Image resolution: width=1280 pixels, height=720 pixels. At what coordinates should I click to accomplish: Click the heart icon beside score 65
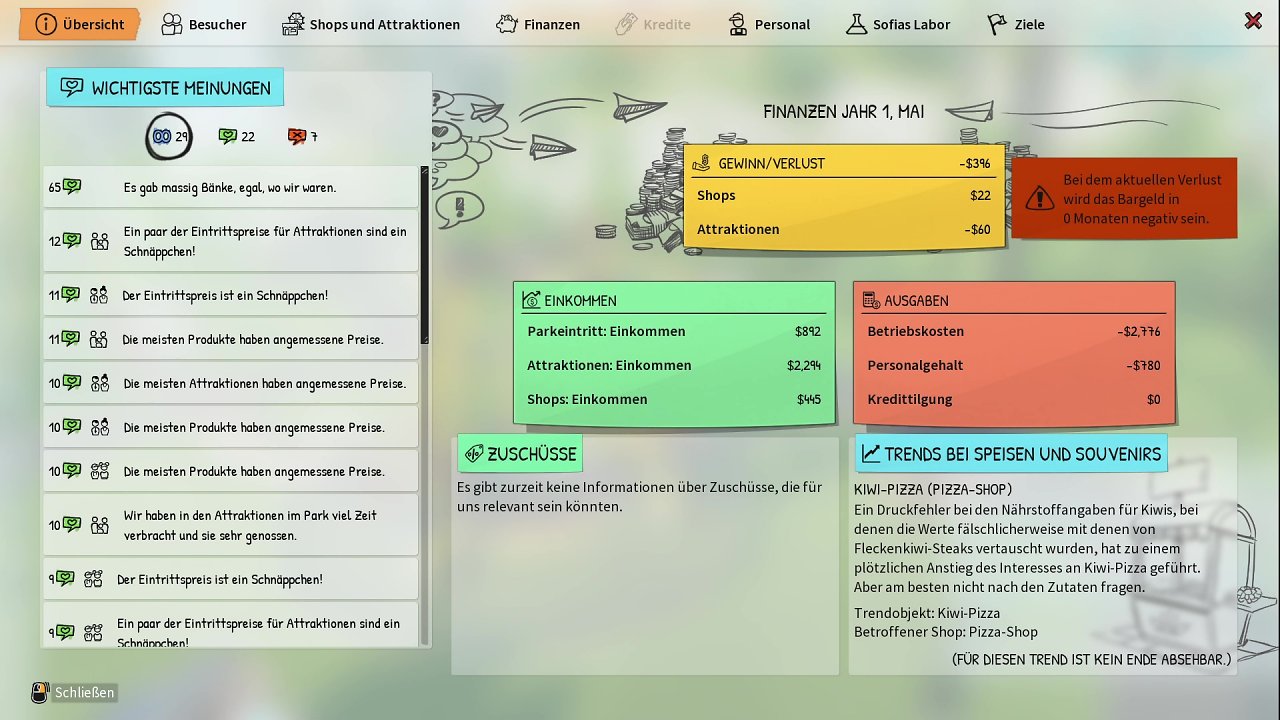pyautogui.click(x=72, y=187)
